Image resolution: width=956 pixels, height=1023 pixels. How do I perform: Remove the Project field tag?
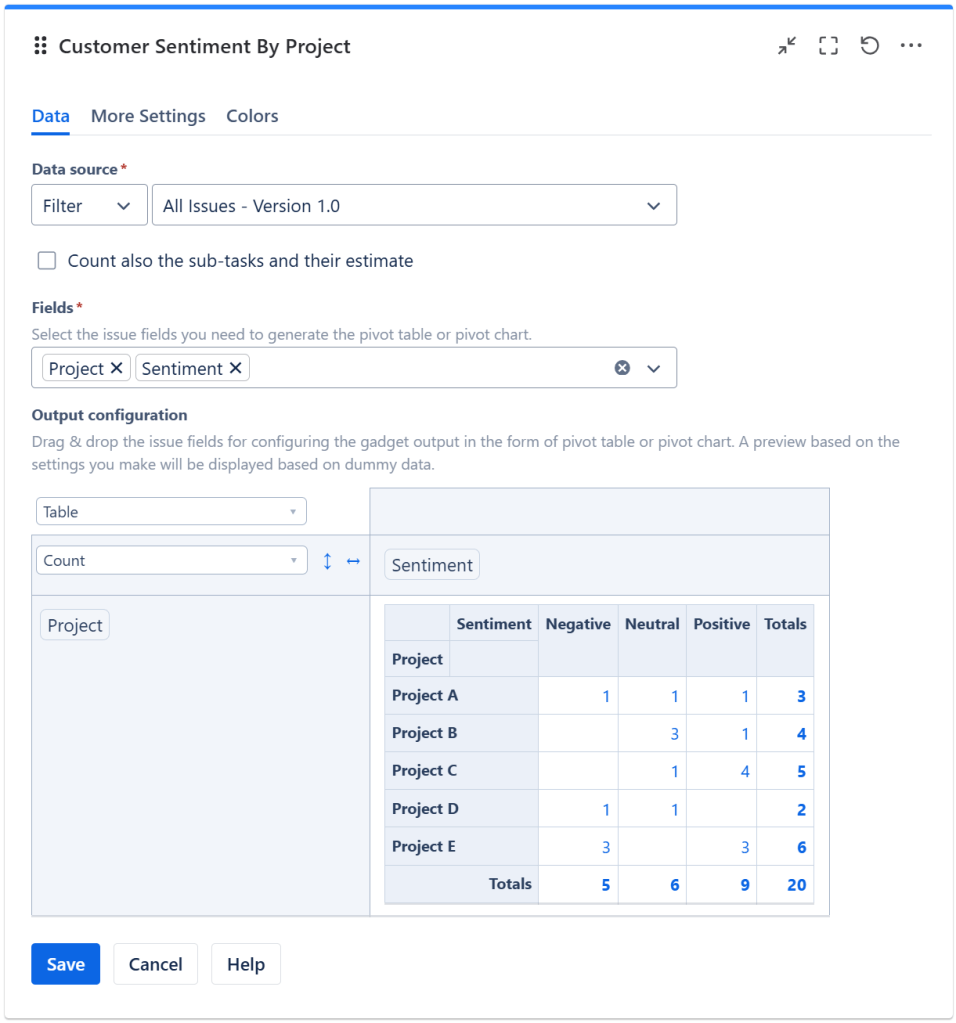tap(116, 368)
